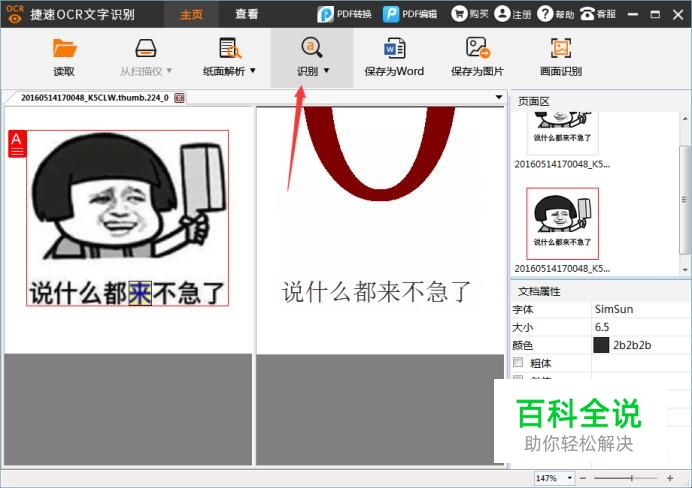The height and width of the screenshot is (488, 692).
Task: Click the 颜色 property label
Action: (523, 345)
